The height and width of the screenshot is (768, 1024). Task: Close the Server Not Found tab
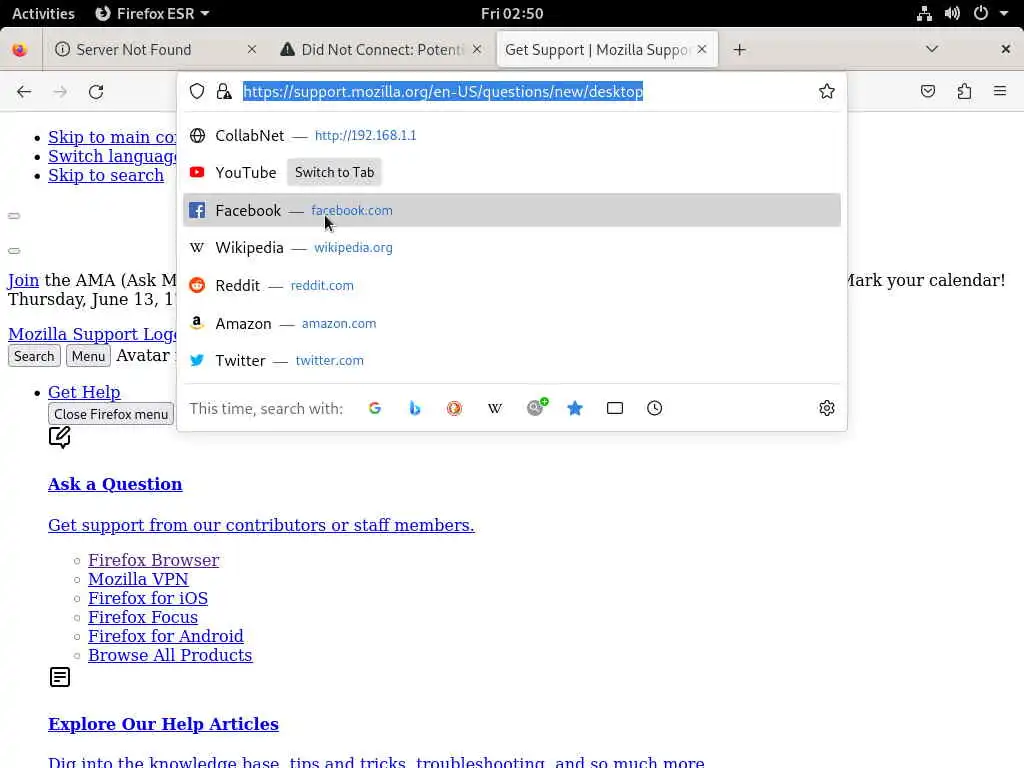tap(252, 49)
